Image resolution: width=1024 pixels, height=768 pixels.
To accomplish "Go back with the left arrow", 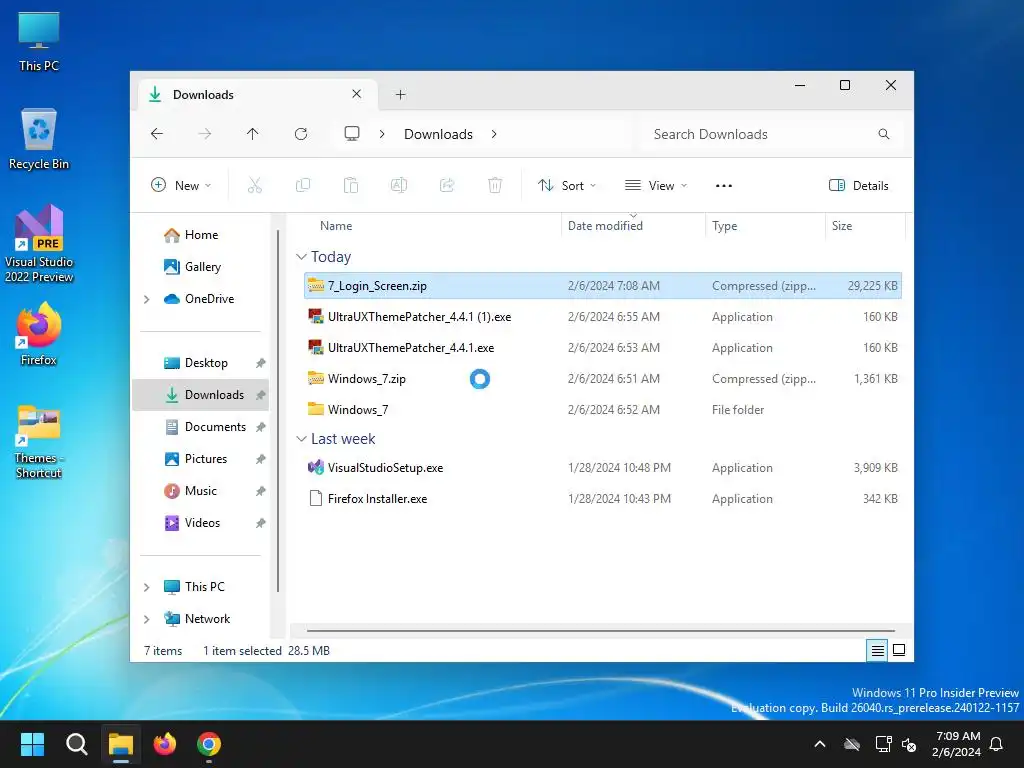I will pos(157,134).
